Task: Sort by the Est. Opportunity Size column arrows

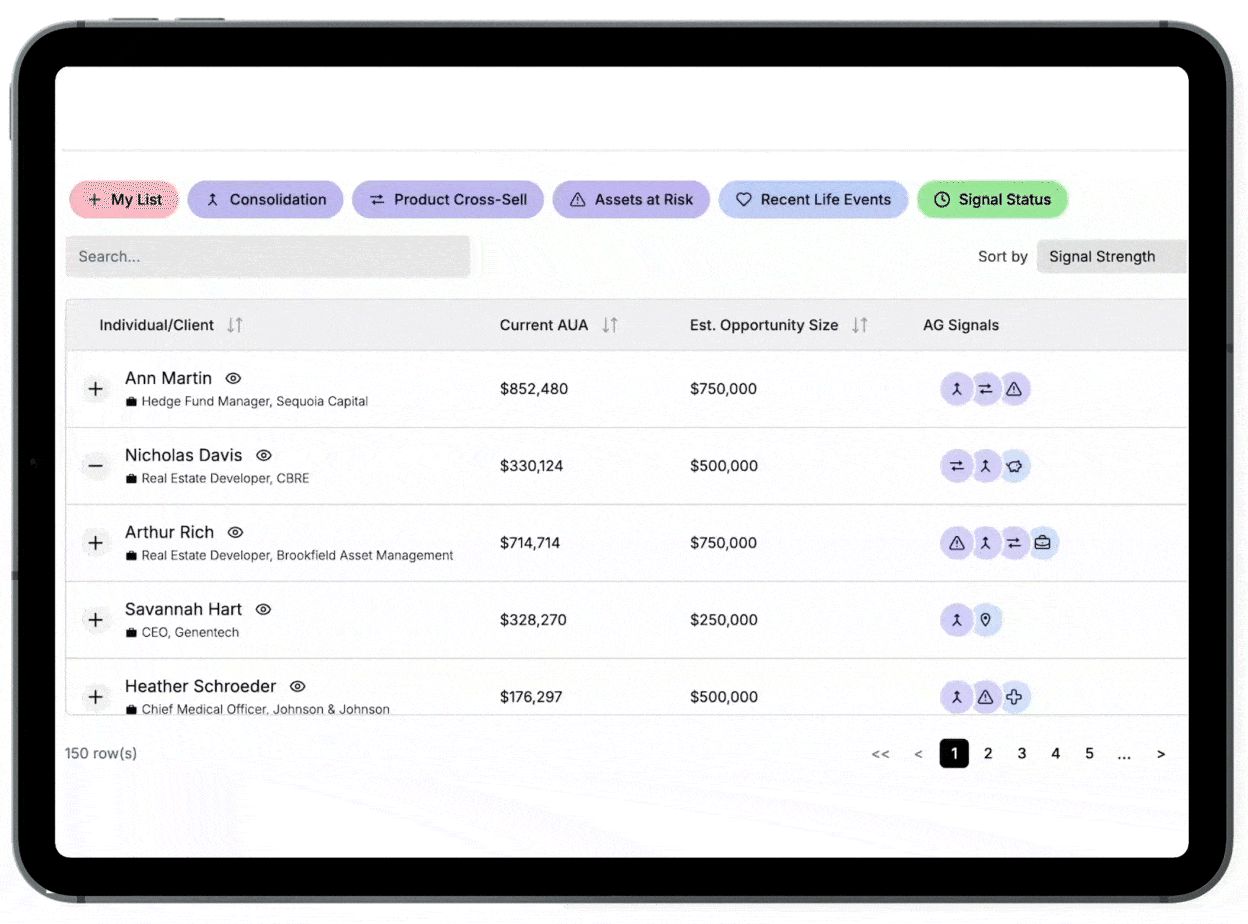Action: (x=859, y=325)
